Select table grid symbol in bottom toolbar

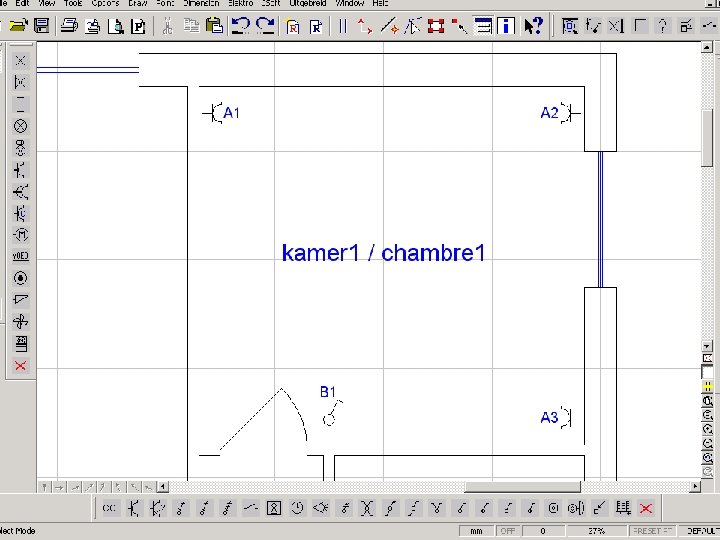point(623,508)
